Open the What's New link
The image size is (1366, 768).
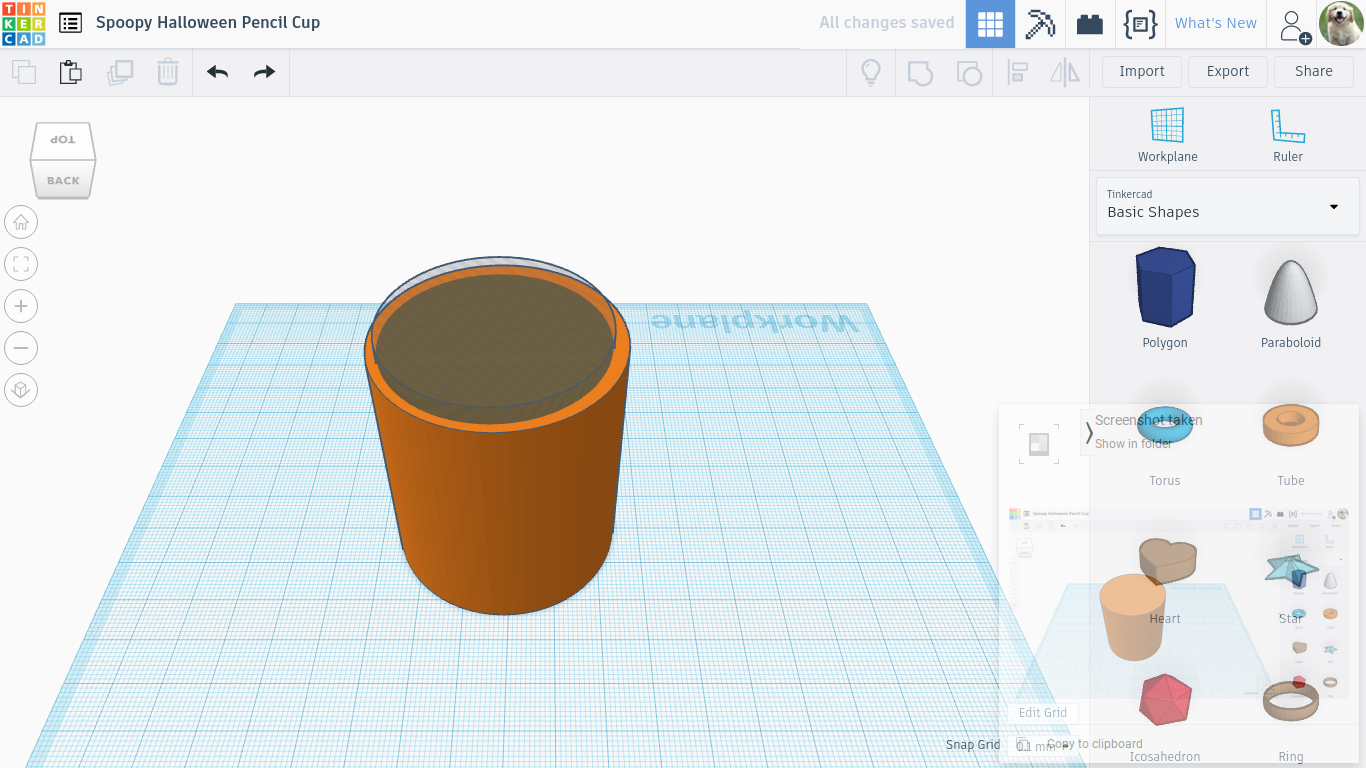[1216, 23]
